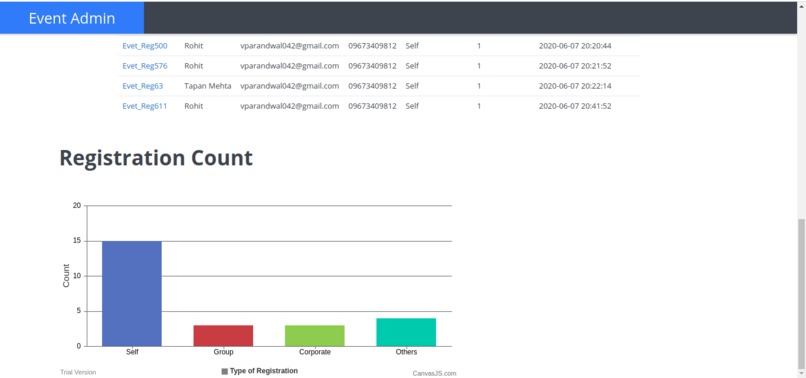
Task: Select Rohit in Evet_Reg500 row
Action: click(x=194, y=46)
